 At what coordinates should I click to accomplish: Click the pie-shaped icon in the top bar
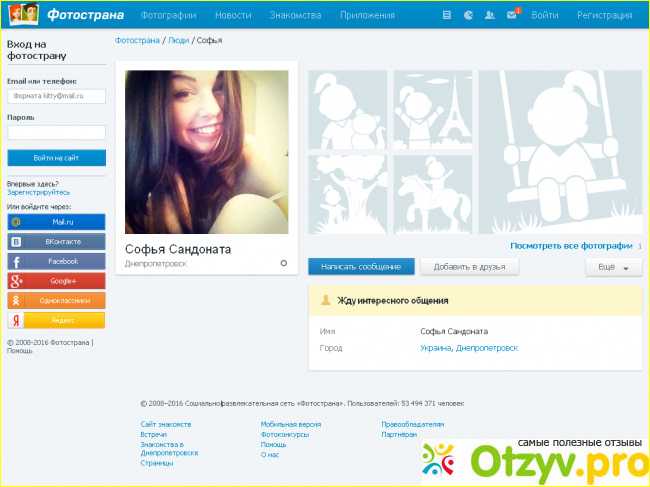point(467,16)
